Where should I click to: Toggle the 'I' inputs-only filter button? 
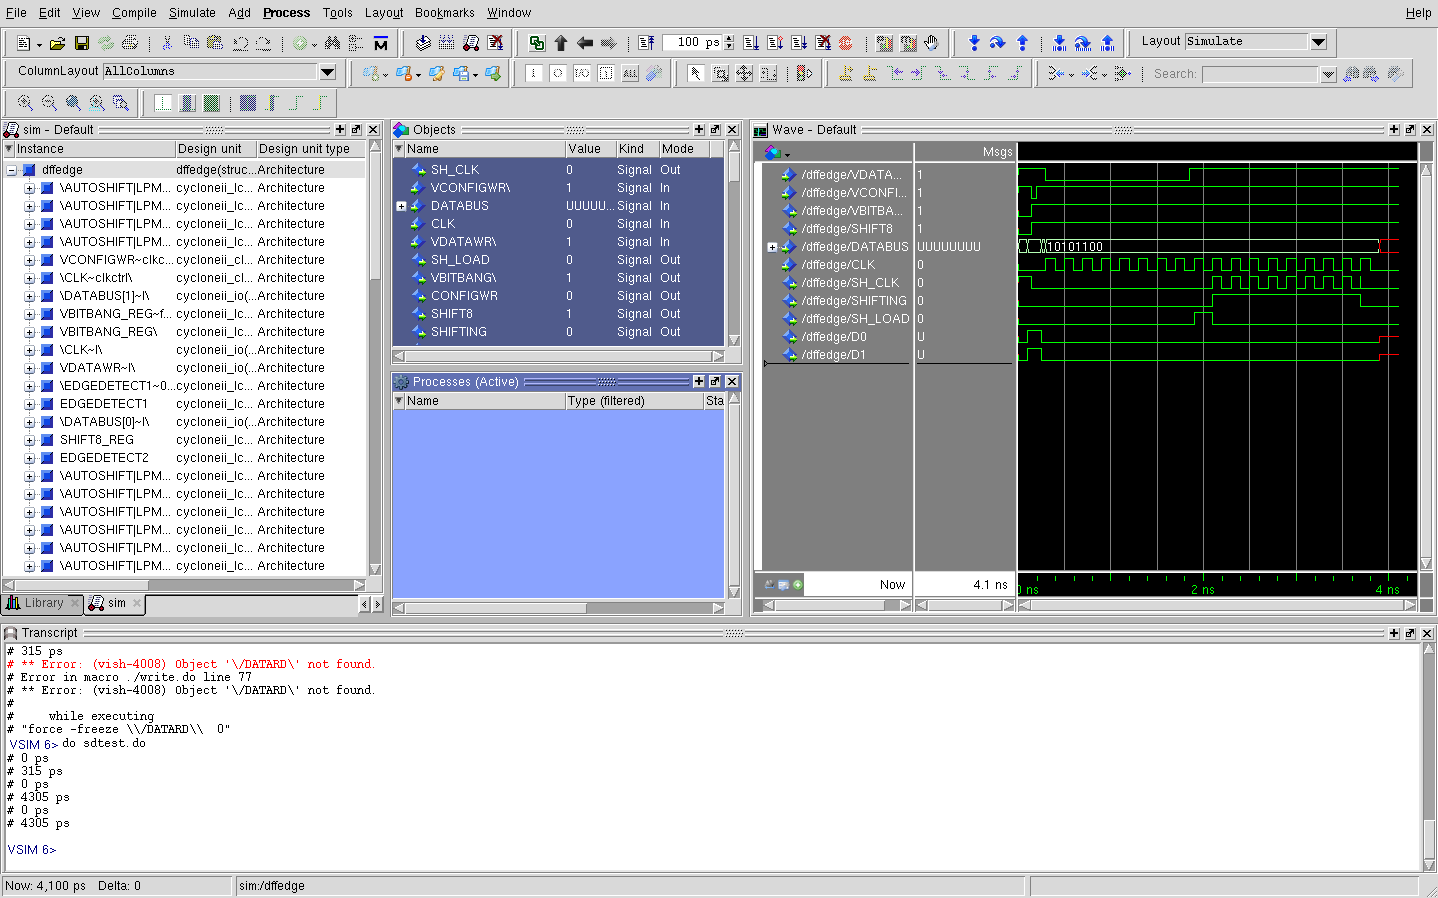tap(534, 73)
